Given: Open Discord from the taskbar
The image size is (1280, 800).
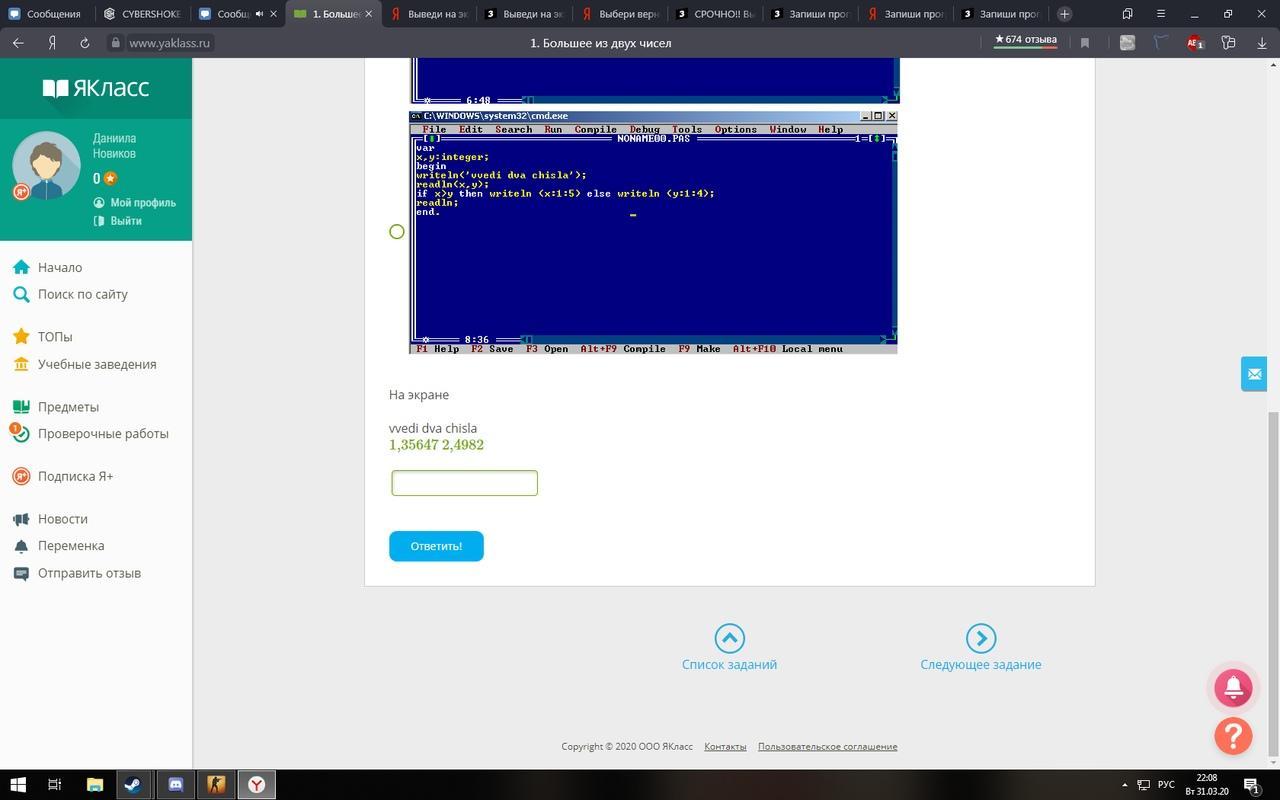Looking at the screenshot, I should pos(175,785).
